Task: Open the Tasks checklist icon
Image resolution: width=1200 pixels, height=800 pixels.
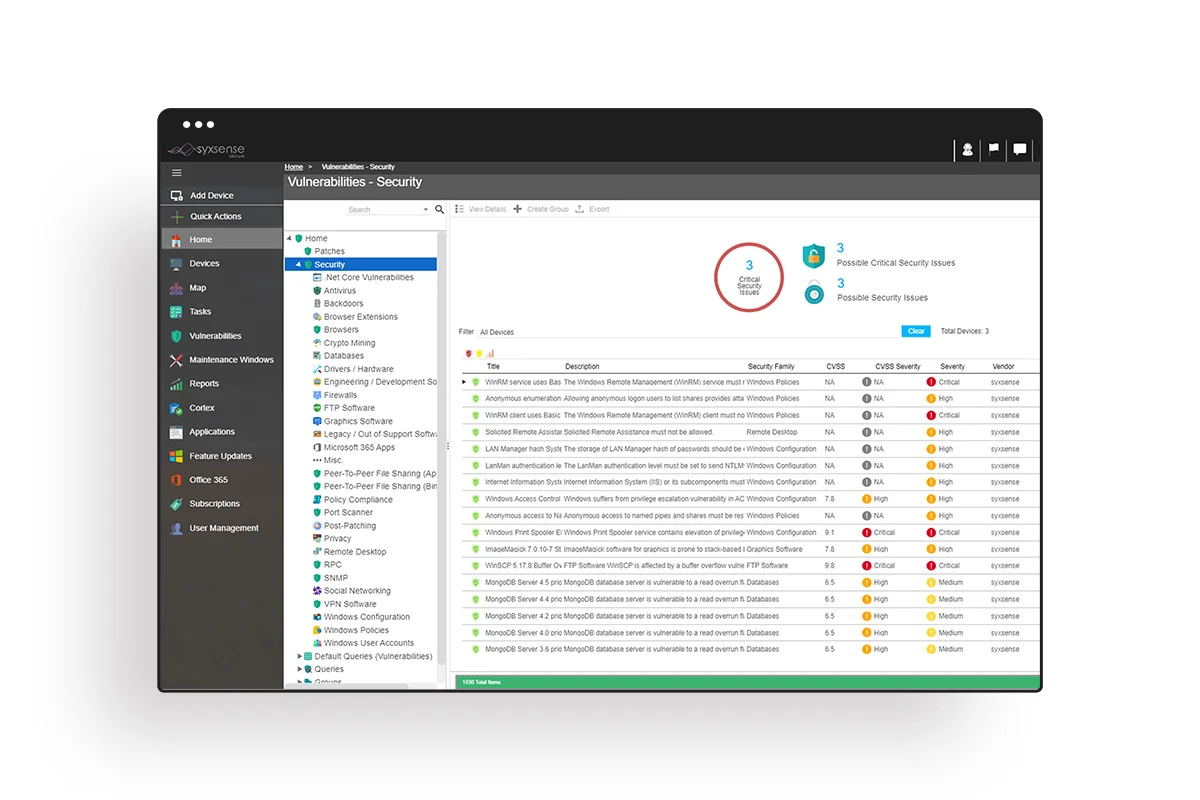Action: coord(177,312)
